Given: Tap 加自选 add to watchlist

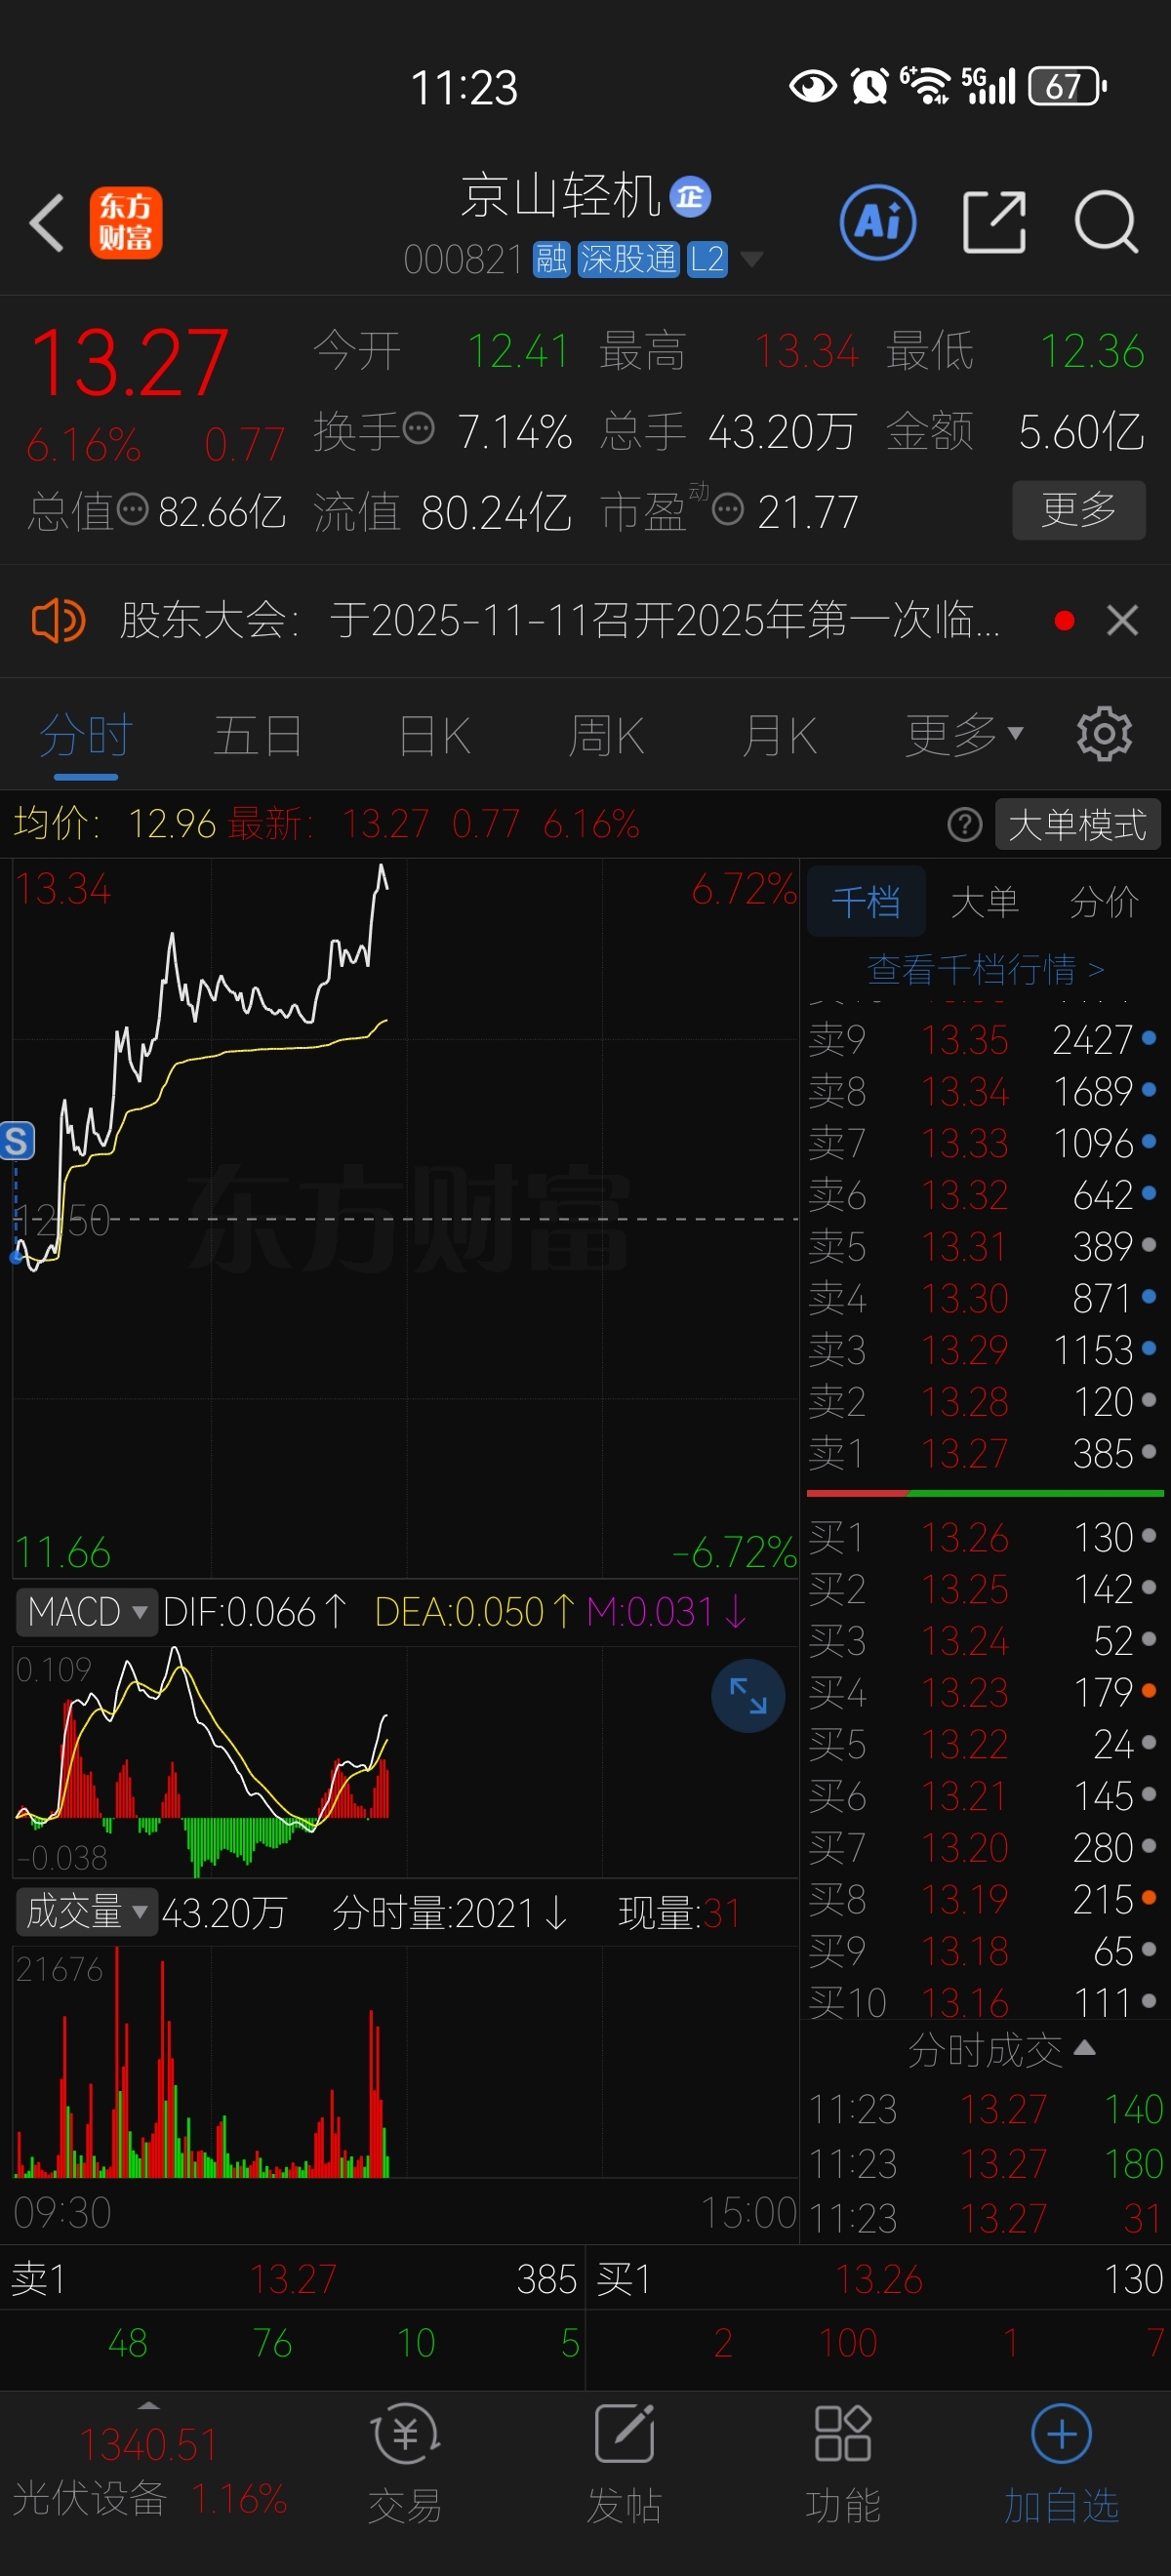Looking at the screenshot, I should pyautogui.click(x=1061, y=2462).
